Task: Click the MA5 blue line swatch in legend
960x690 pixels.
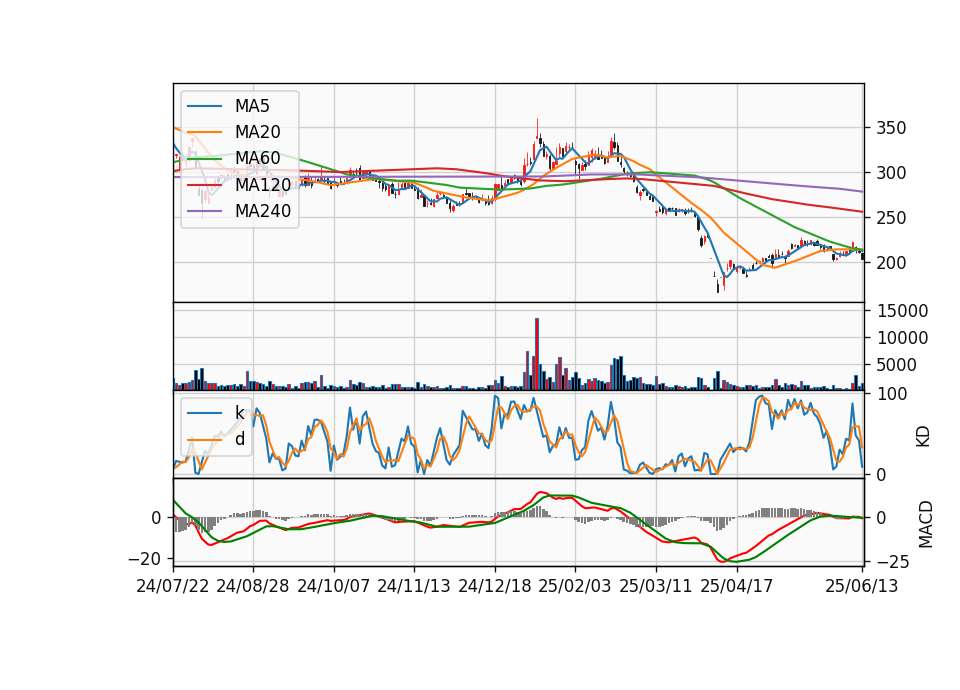Action: 204,106
